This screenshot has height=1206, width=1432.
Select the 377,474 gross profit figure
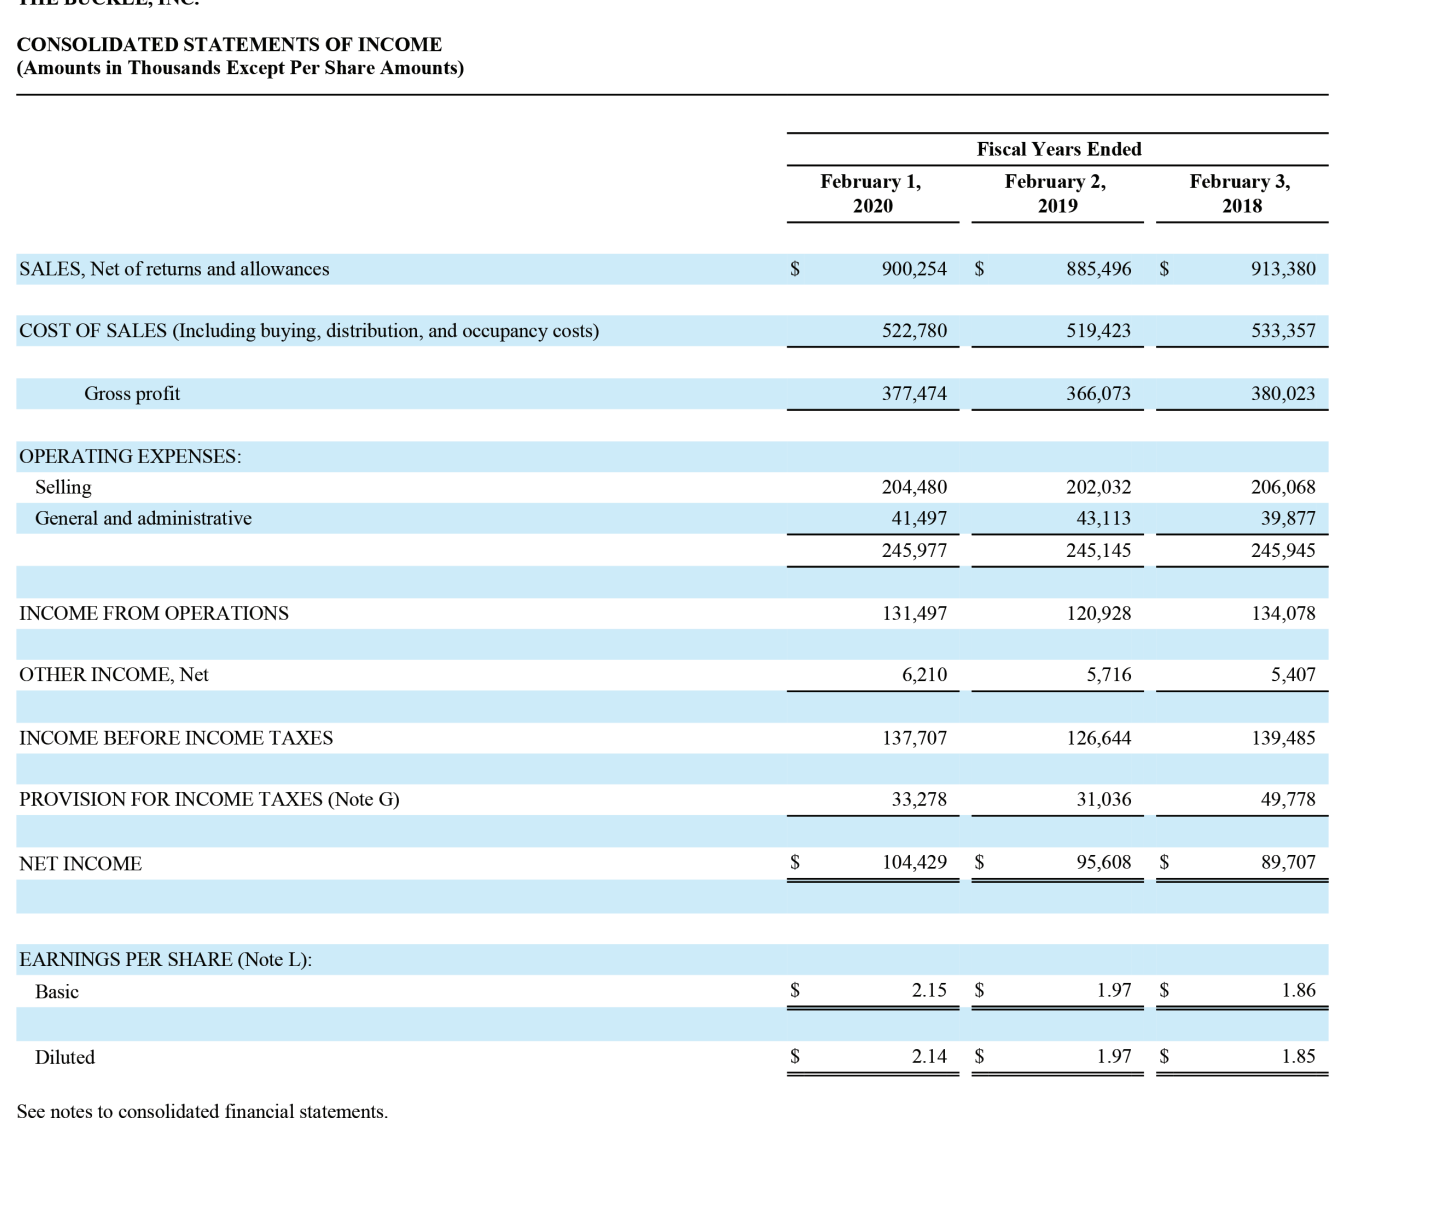[x=917, y=393]
